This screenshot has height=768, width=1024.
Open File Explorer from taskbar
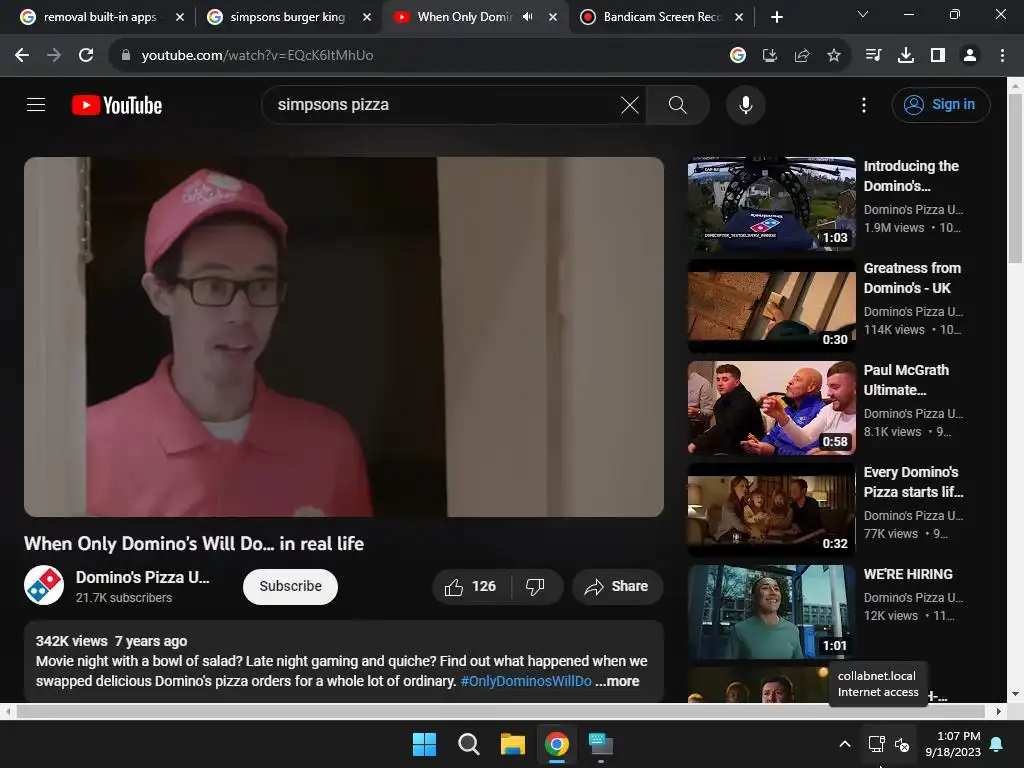(x=513, y=744)
